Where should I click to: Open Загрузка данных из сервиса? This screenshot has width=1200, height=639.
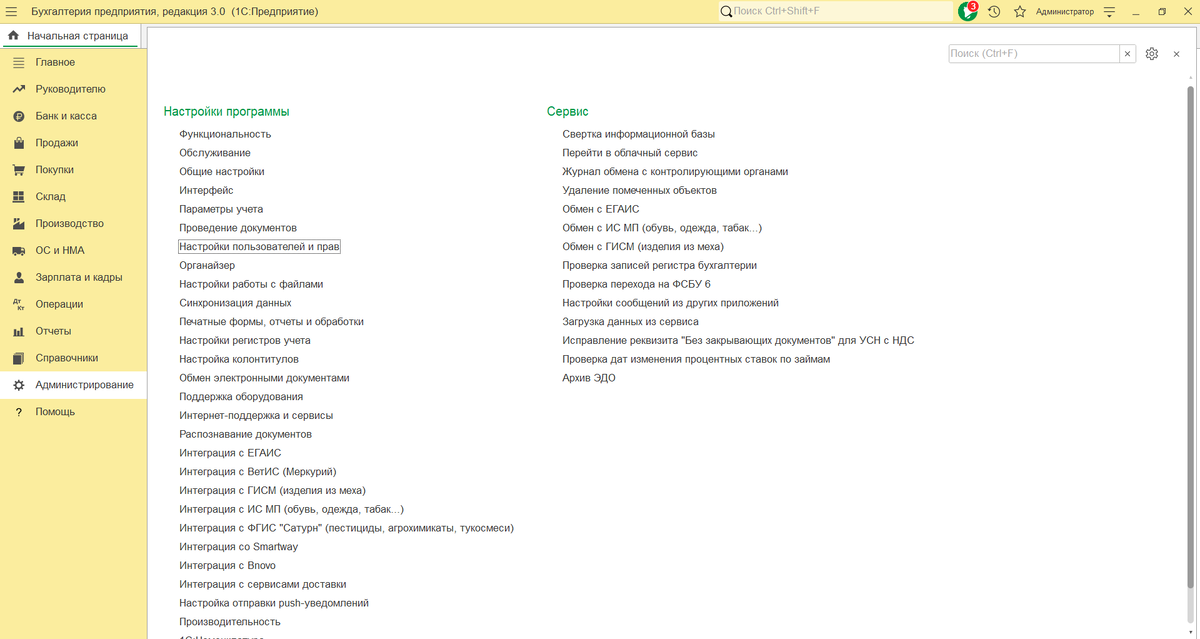point(630,322)
